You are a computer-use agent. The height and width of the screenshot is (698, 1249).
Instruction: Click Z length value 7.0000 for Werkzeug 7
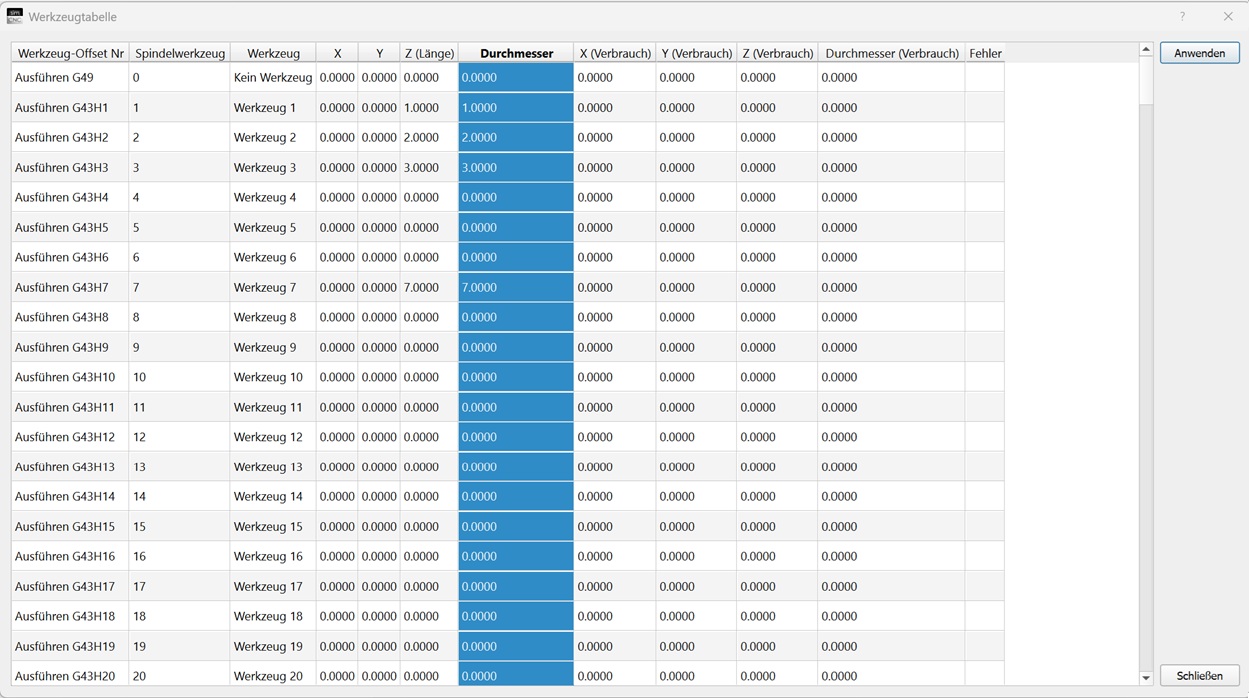click(429, 287)
